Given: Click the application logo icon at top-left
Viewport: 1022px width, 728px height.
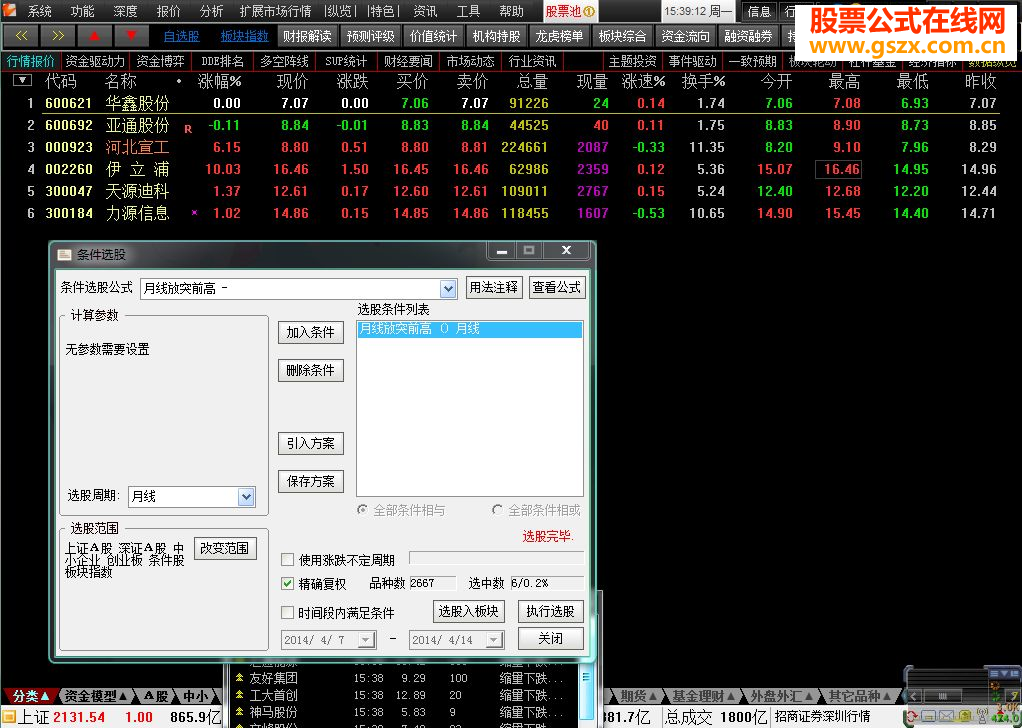Looking at the screenshot, I should coord(9,10).
